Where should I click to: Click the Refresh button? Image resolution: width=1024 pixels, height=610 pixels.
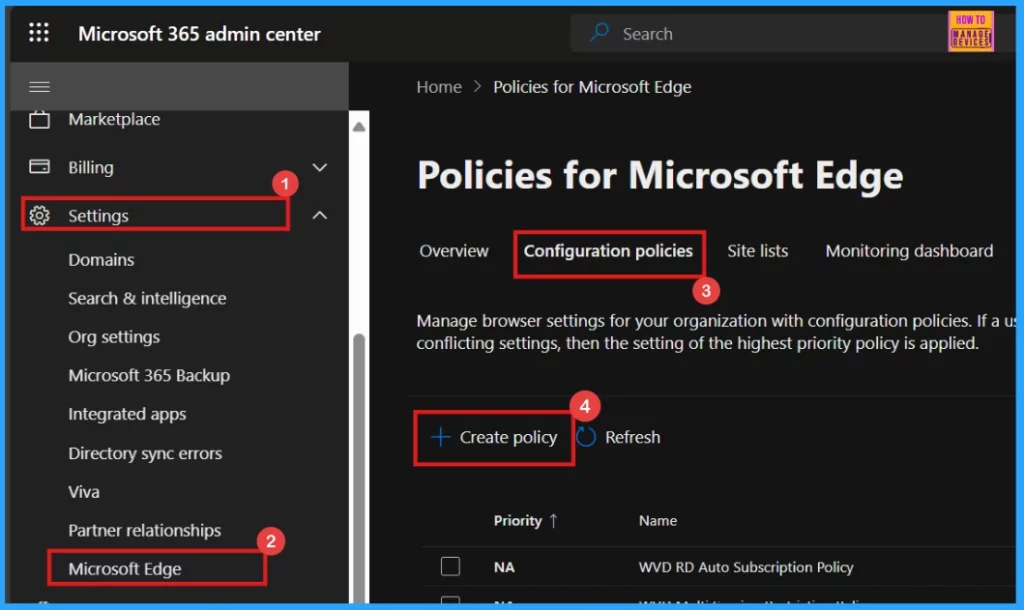pos(618,437)
